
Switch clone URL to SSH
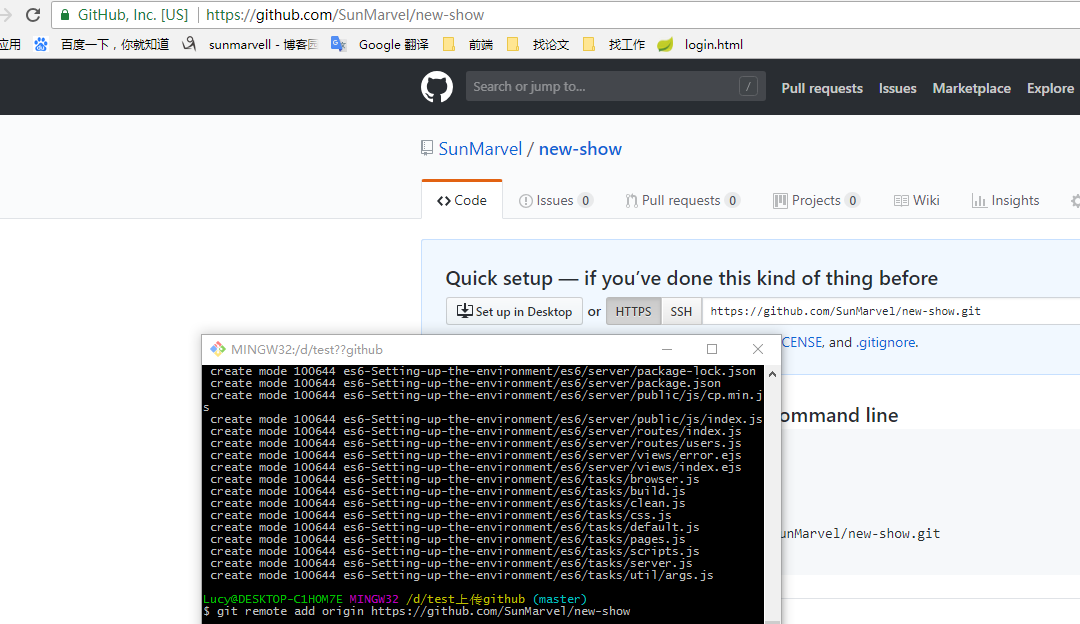coord(681,311)
